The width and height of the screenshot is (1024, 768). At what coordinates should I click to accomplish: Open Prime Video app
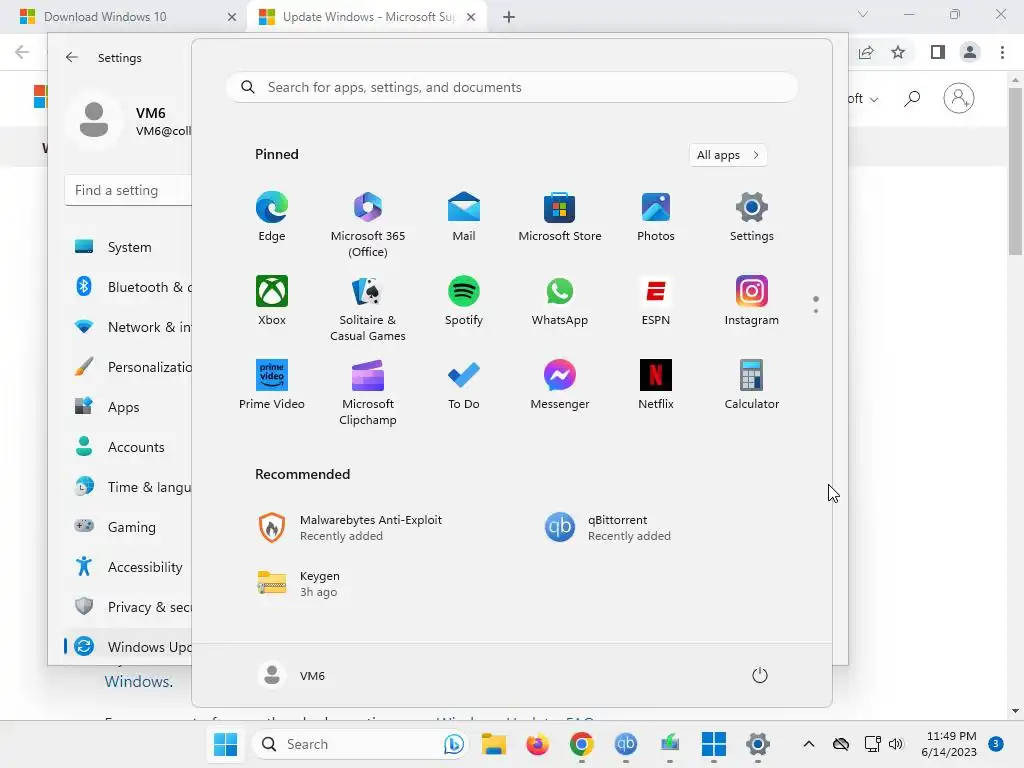tap(272, 385)
